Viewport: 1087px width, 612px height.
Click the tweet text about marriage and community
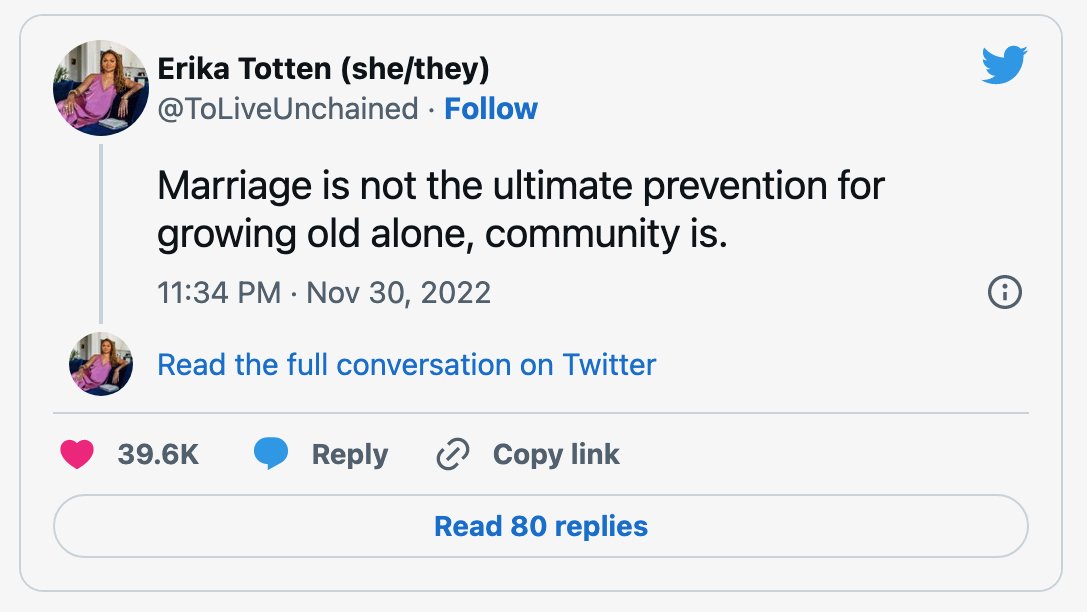pos(521,209)
